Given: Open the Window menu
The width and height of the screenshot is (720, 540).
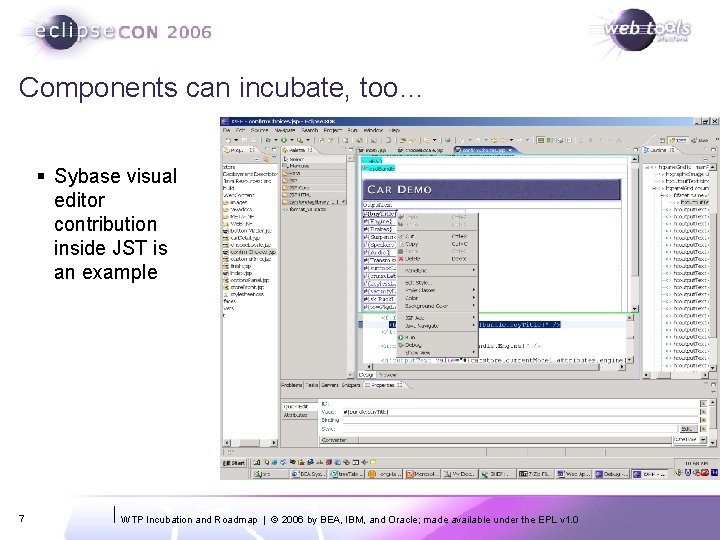Looking at the screenshot, I should click(x=373, y=130).
